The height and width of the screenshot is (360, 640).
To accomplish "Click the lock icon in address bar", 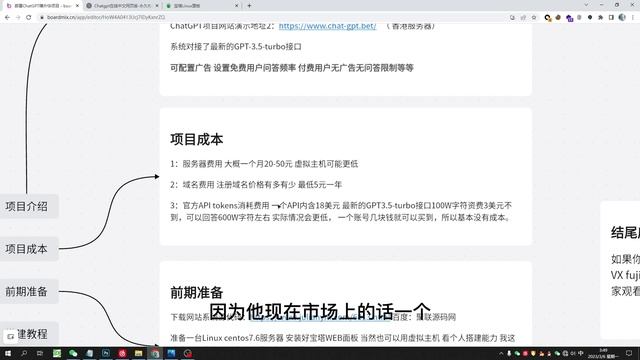I will pyautogui.click(x=42, y=17).
